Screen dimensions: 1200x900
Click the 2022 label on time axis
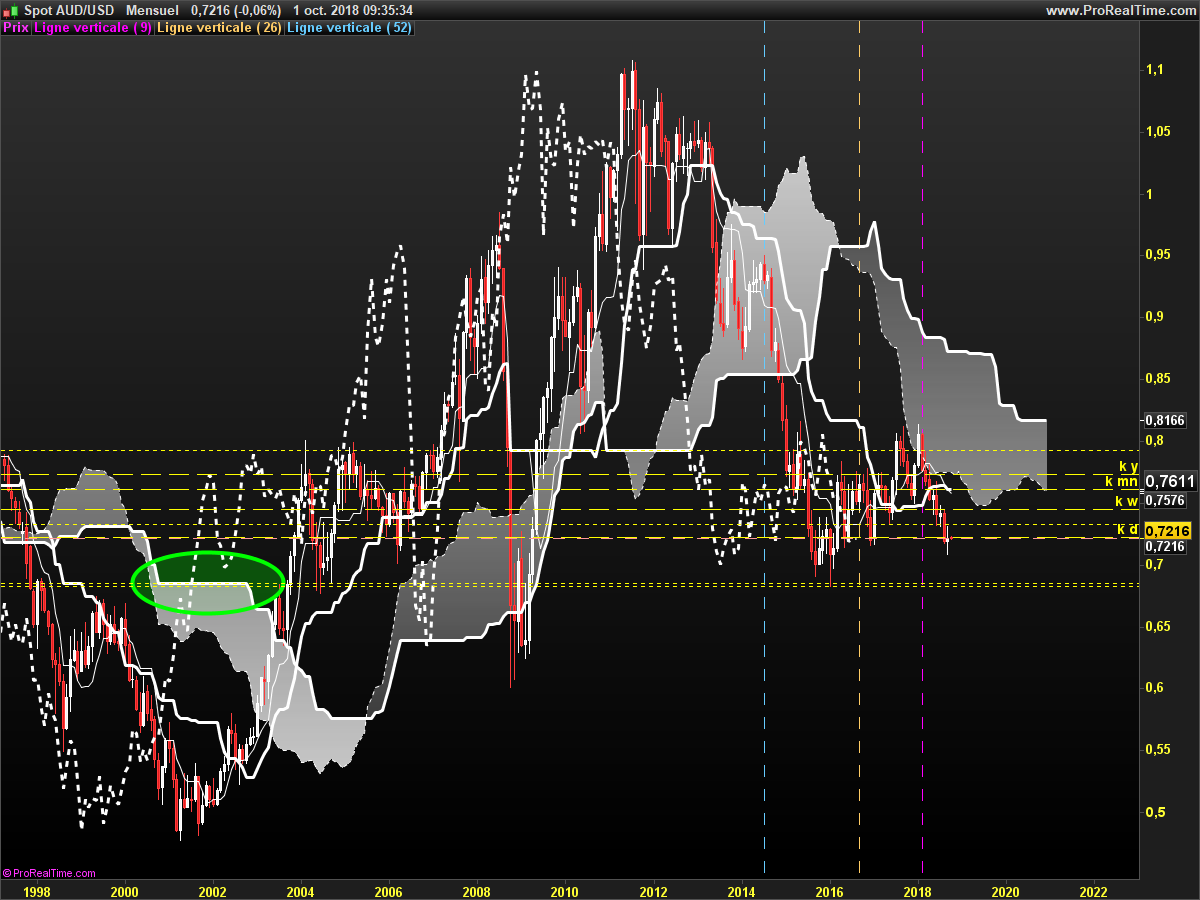[1093, 890]
